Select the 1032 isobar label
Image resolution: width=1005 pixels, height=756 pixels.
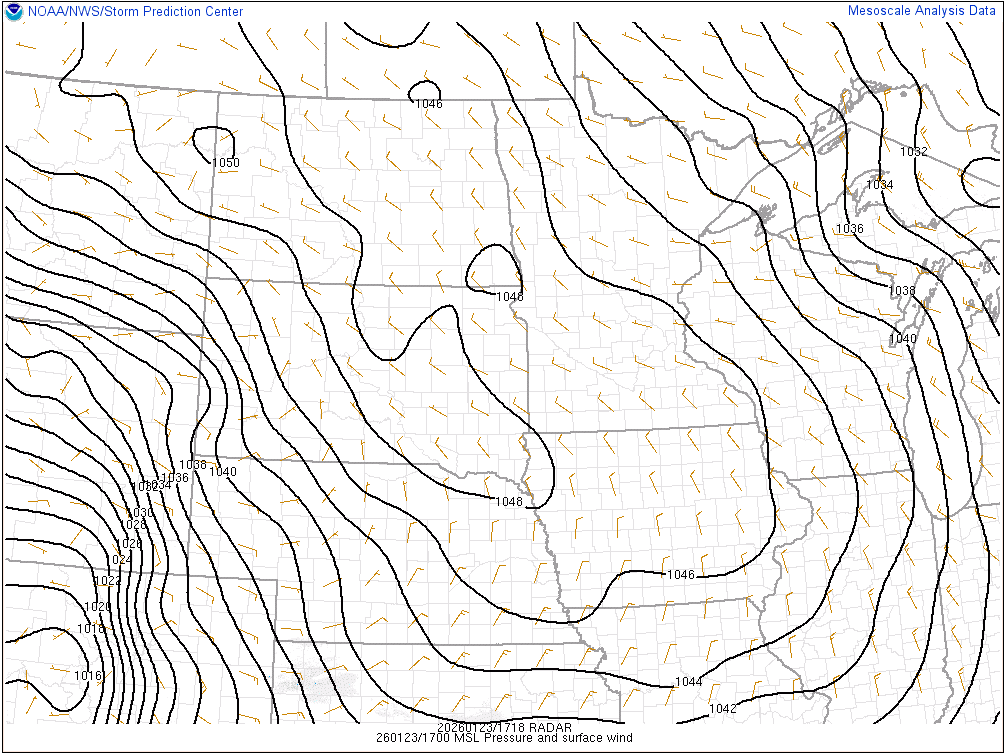pos(913,152)
